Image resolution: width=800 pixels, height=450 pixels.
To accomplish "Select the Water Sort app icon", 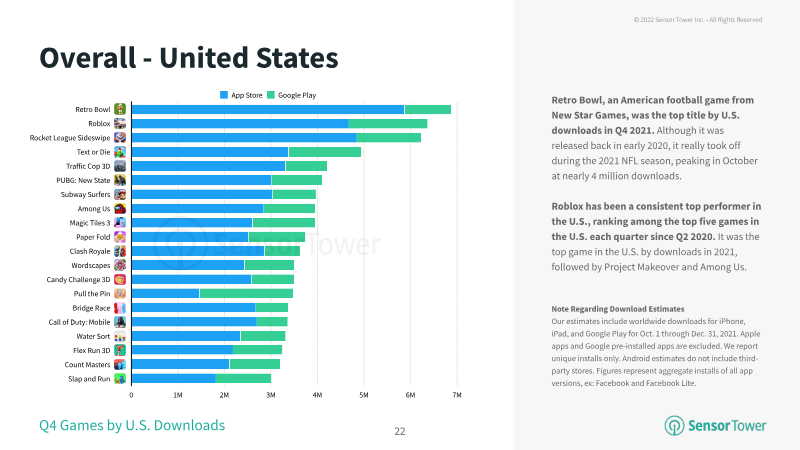I will [x=120, y=336].
